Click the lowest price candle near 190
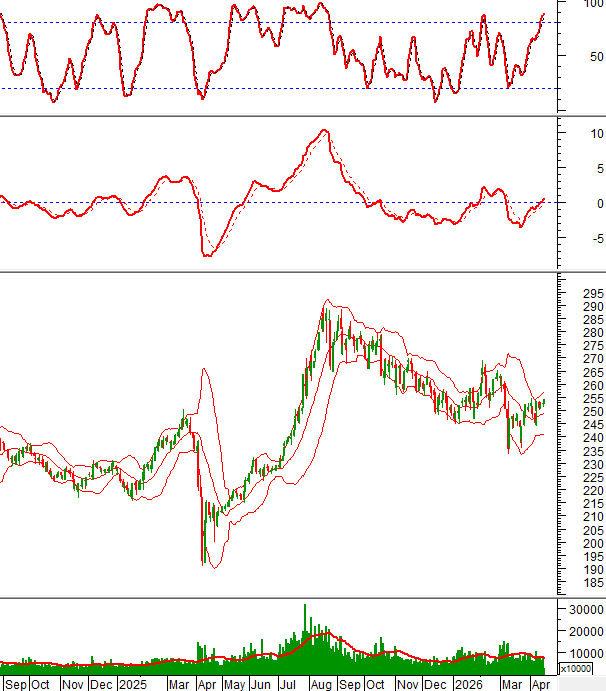This screenshot has height=691, width=606. pyautogui.click(x=204, y=560)
